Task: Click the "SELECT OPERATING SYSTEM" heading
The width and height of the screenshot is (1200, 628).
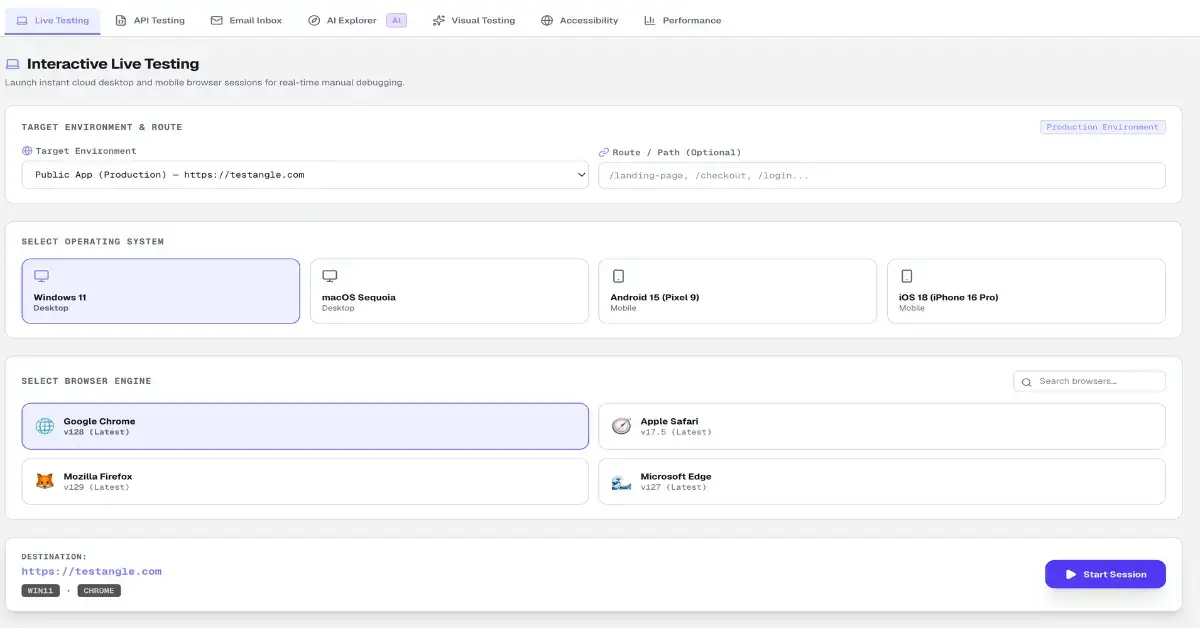Action: (x=93, y=242)
